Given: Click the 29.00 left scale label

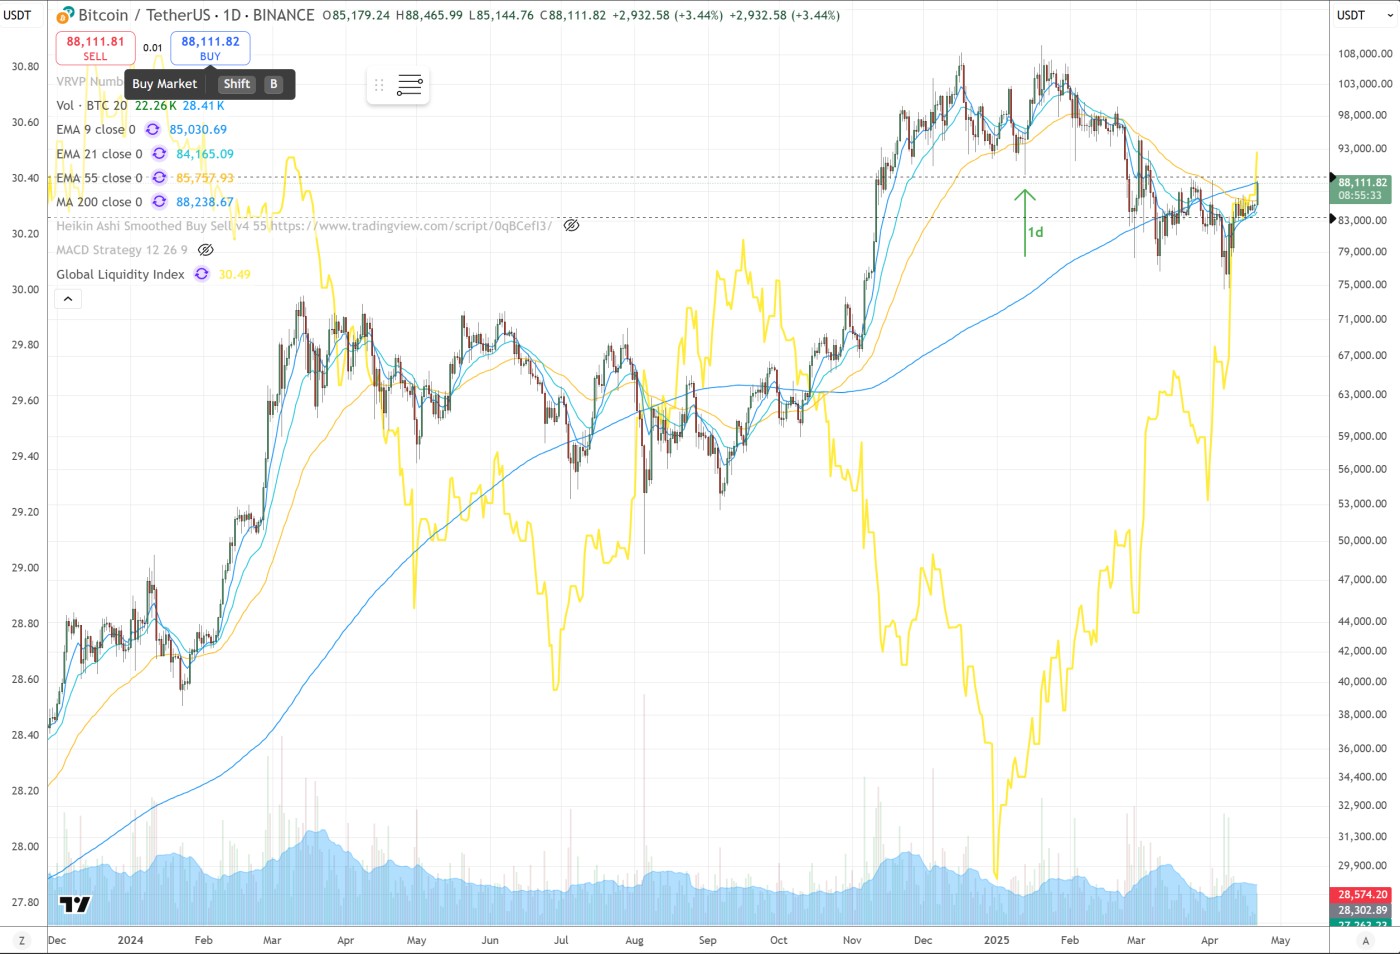Looking at the screenshot, I should tap(25, 567).
